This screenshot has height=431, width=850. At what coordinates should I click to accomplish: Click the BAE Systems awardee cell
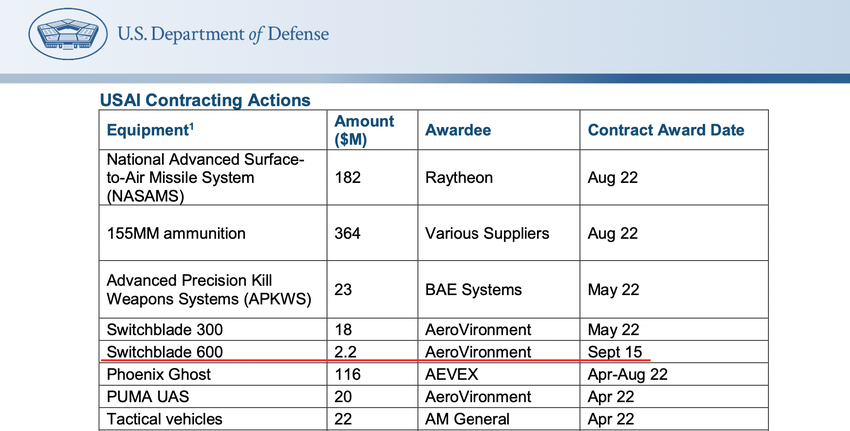tap(473, 290)
